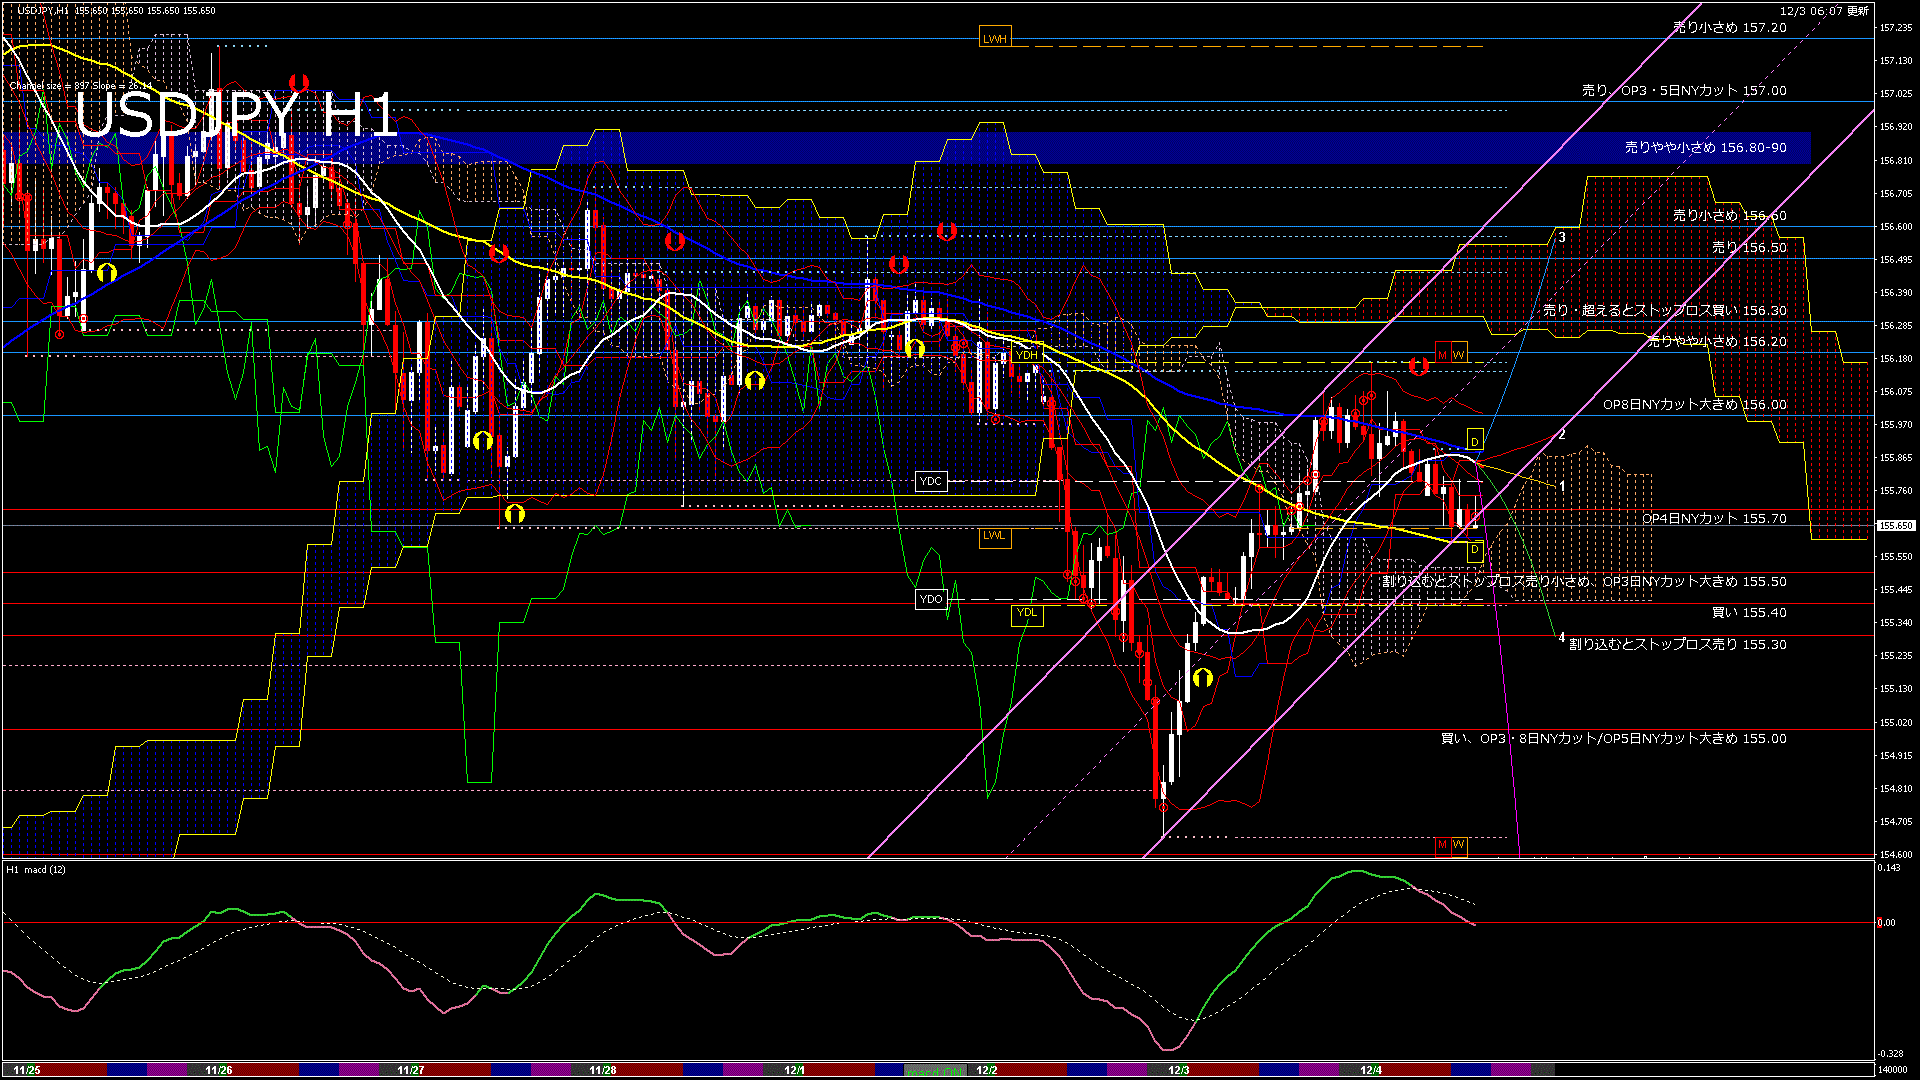Click the YDO yesterday-open label
This screenshot has height=1080, width=1920.
click(930, 598)
